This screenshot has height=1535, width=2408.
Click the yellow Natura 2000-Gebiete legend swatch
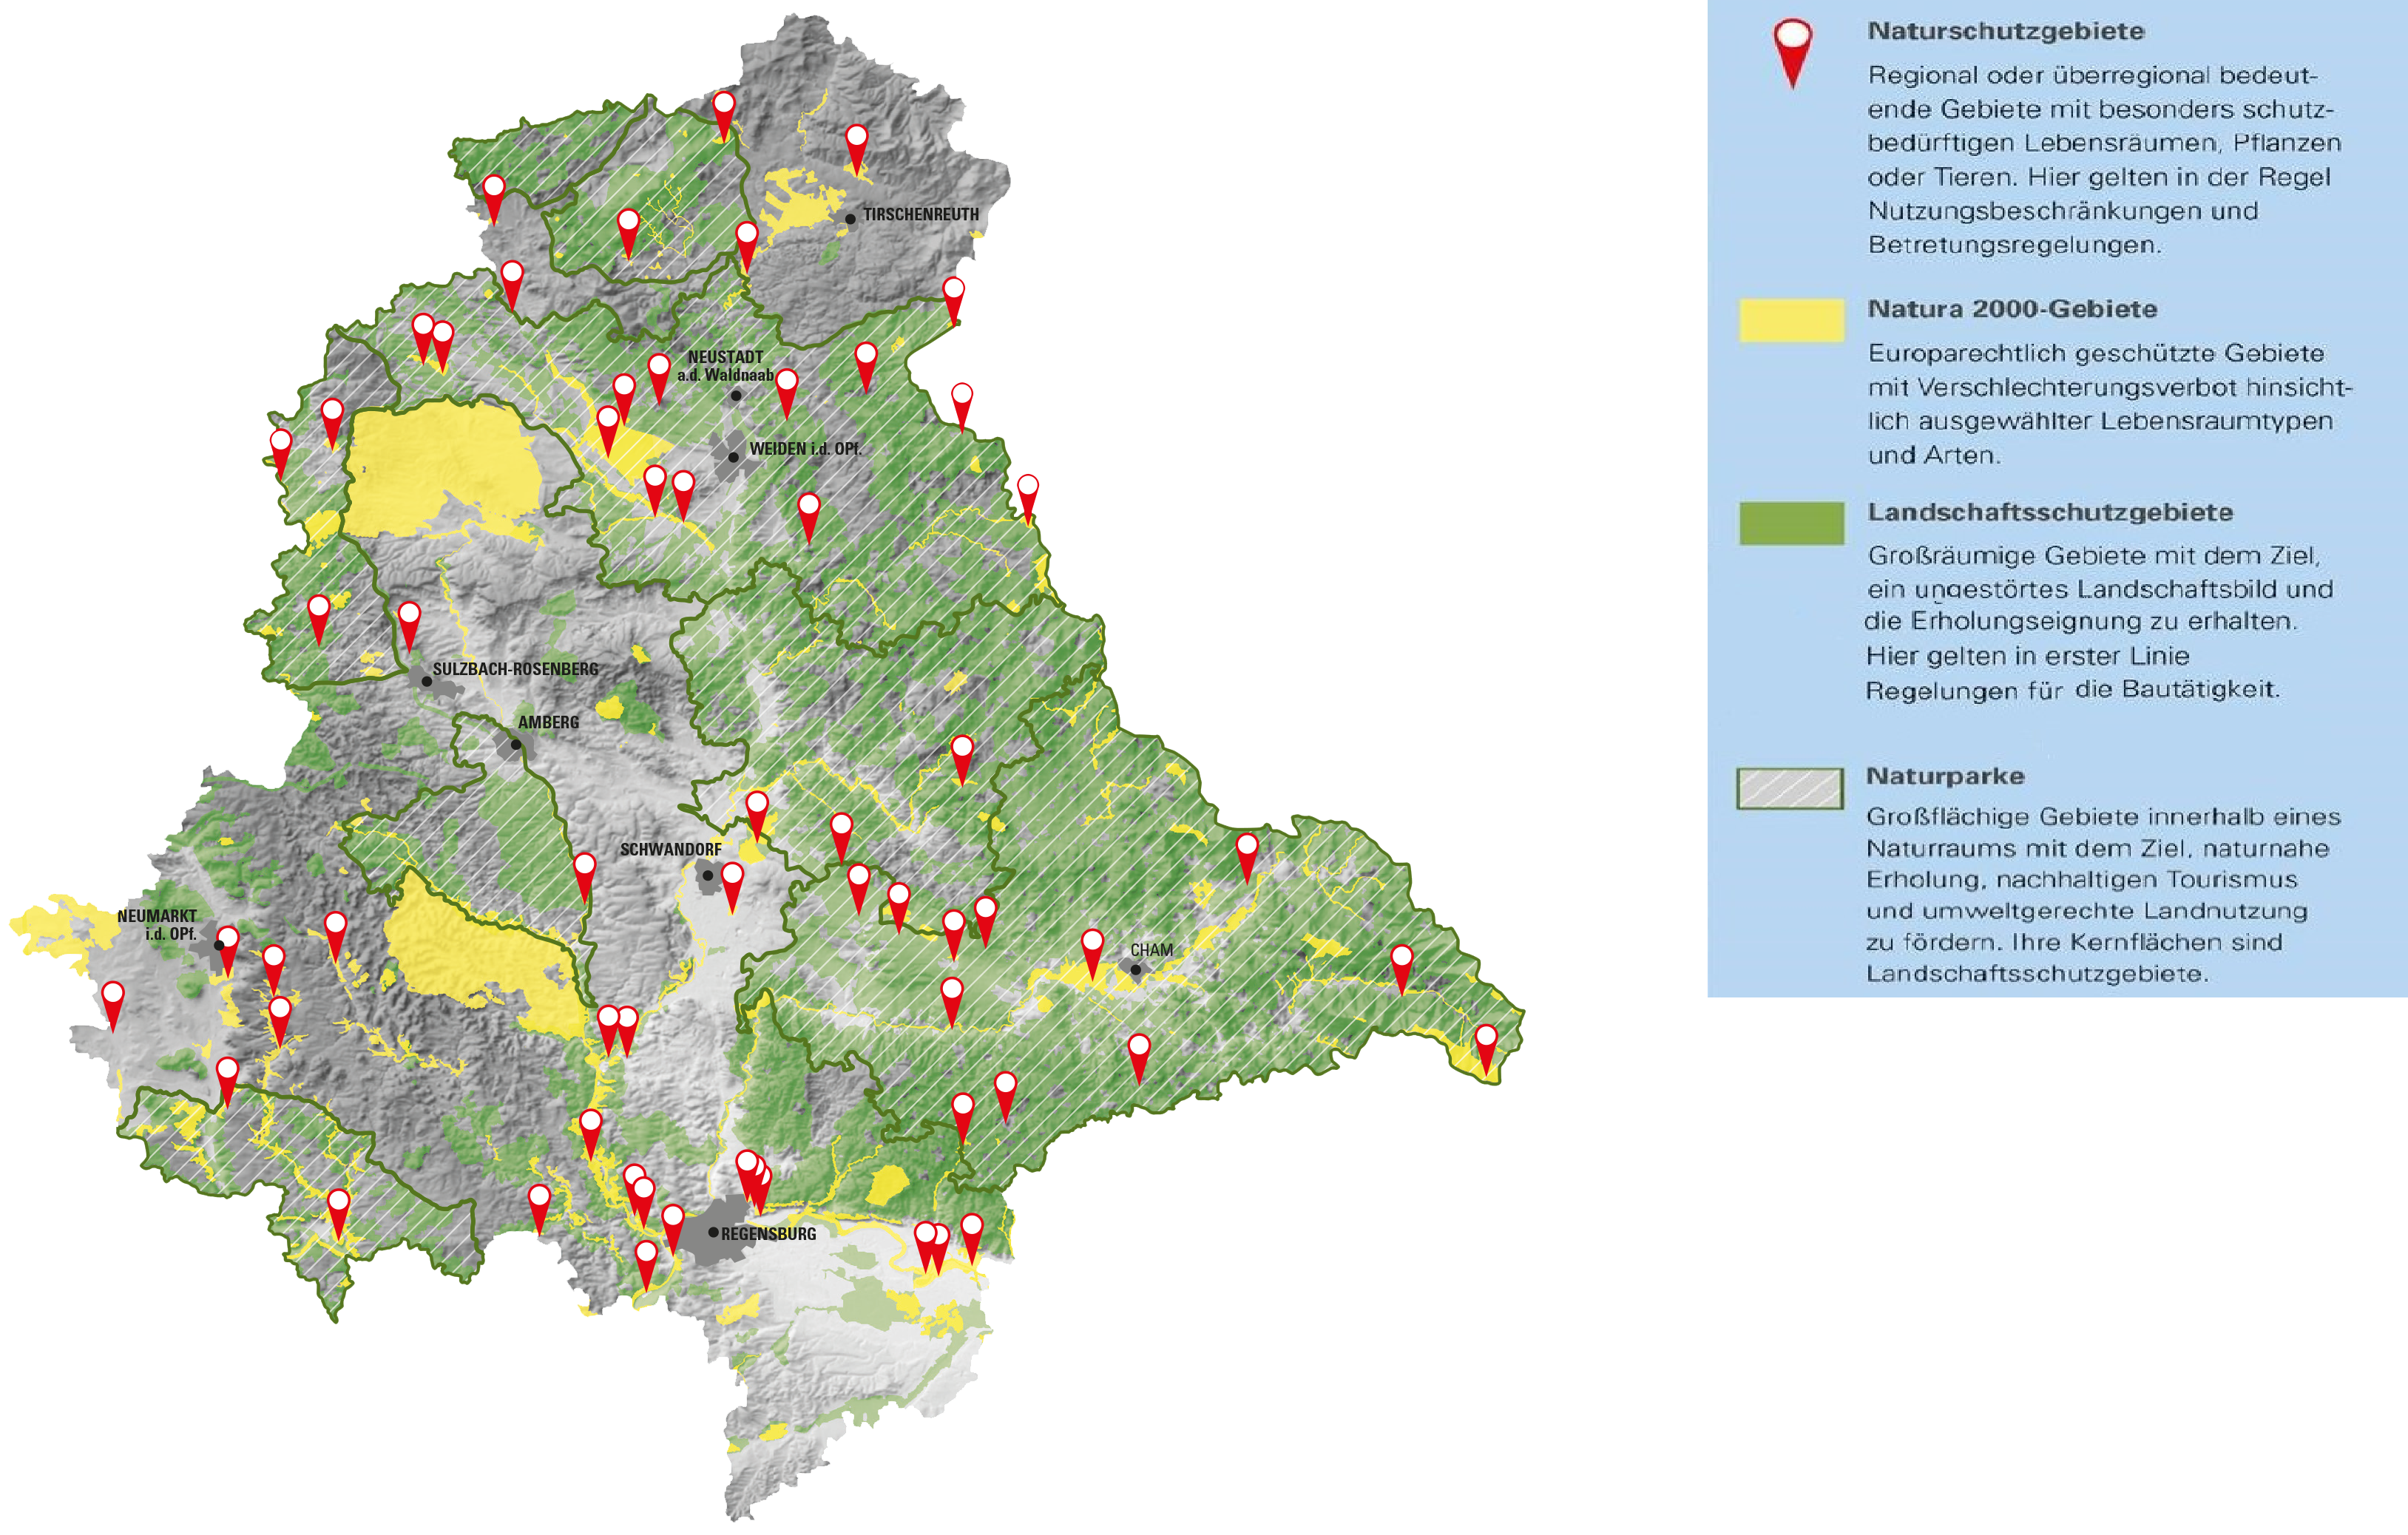coord(1791,320)
